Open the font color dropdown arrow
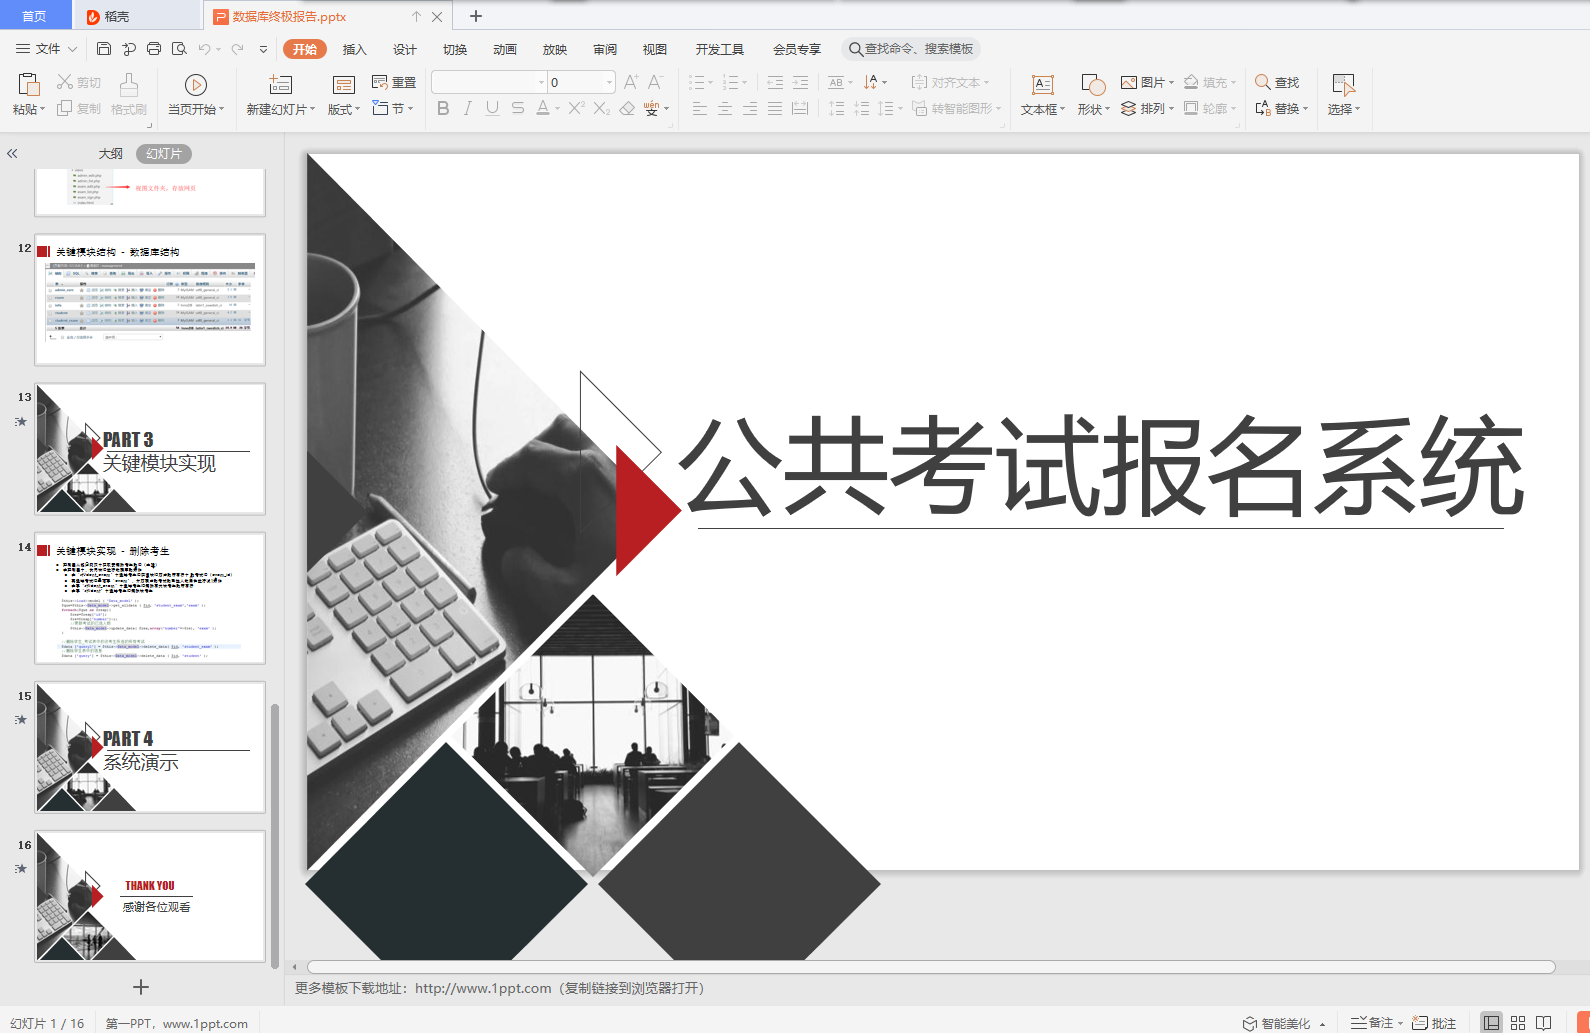The width and height of the screenshot is (1590, 1033). pos(557,108)
